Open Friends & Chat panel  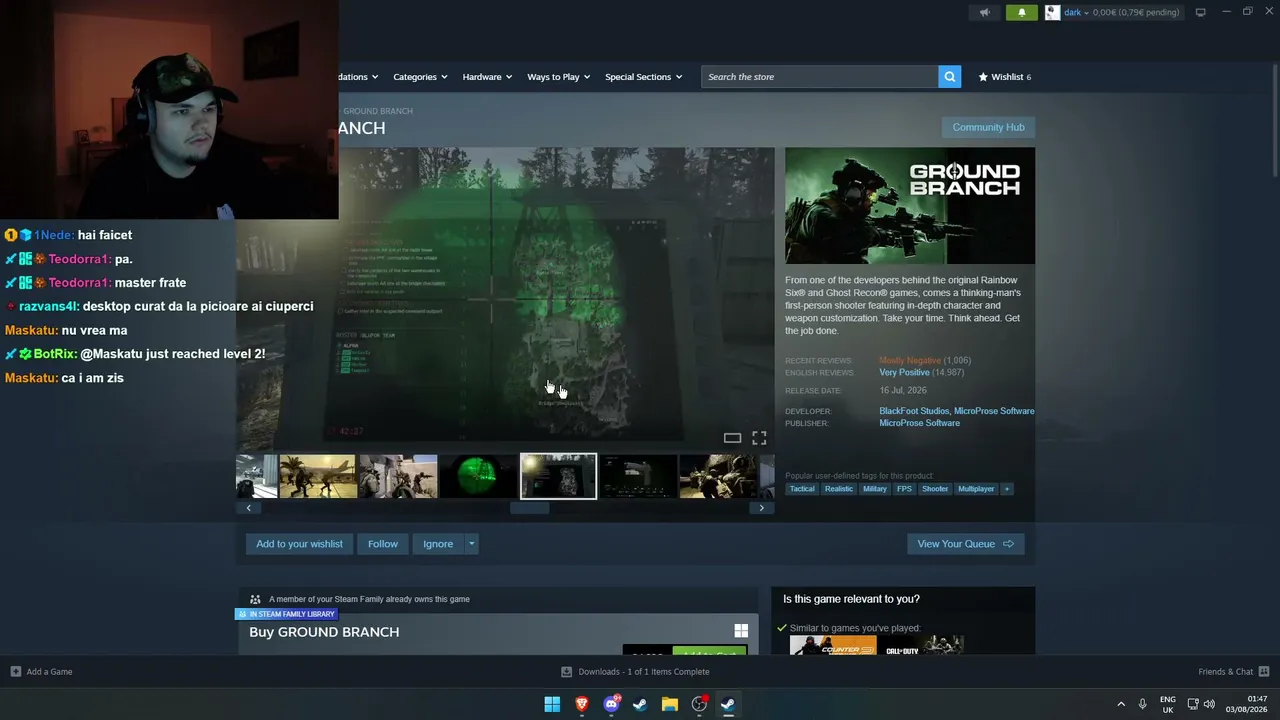pyautogui.click(x=1234, y=672)
